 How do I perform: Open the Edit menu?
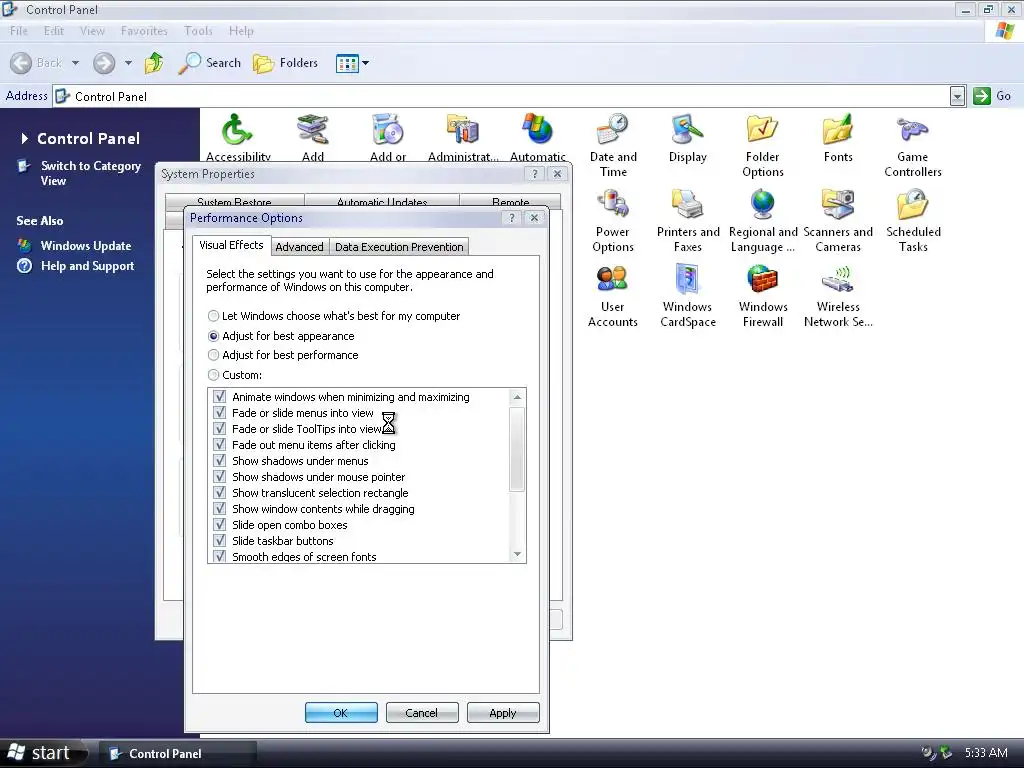pos(54,31)
